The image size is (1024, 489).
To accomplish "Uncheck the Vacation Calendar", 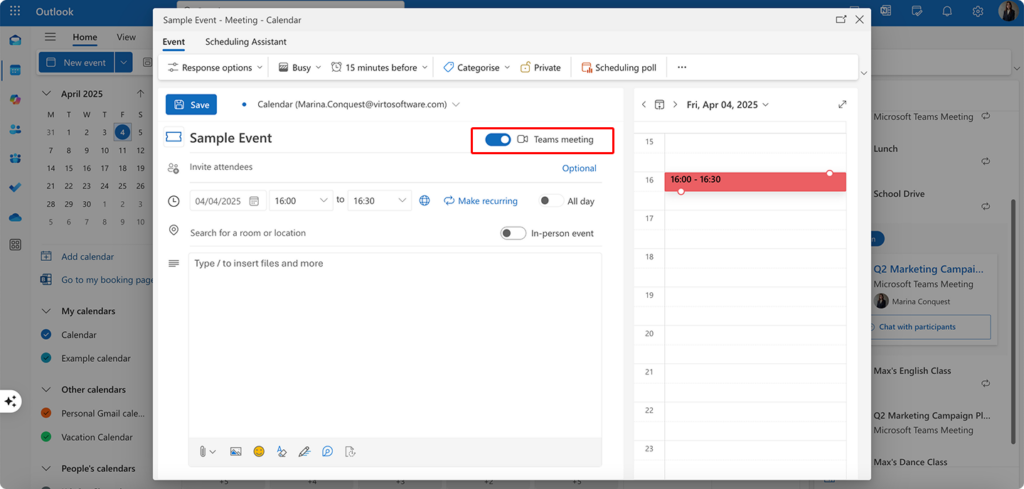I will [46, 437].
